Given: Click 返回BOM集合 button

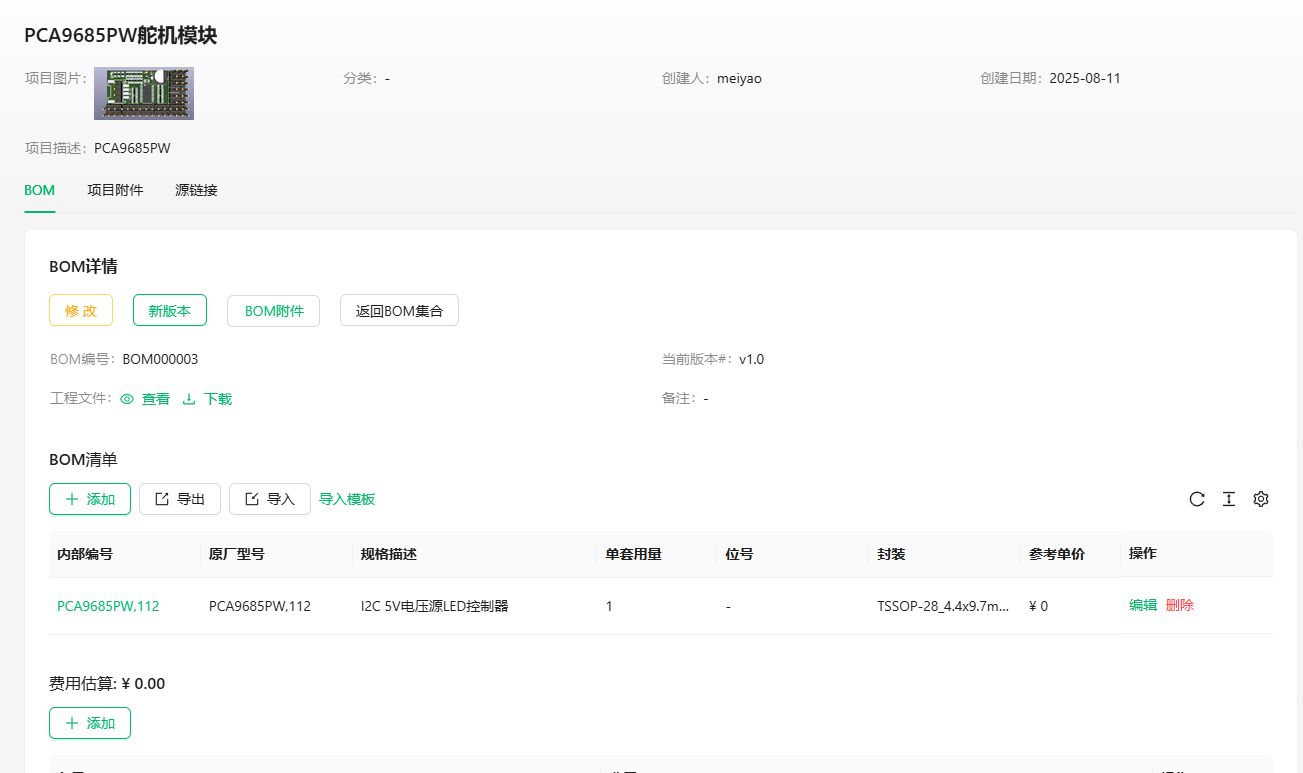Looking at the screenshot, I should (399, 310).
